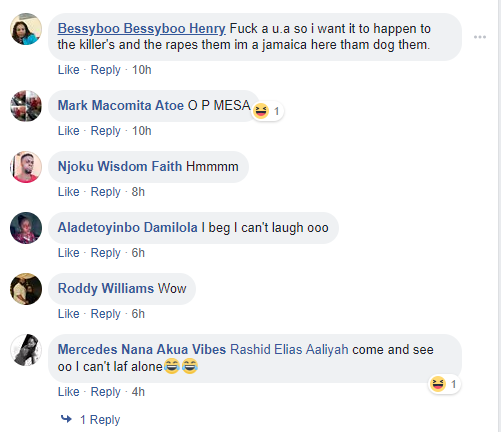Open the Mercedes Nana Akua Vibes name link
Screen dimensions: 501x432
[x=142, y=350]
